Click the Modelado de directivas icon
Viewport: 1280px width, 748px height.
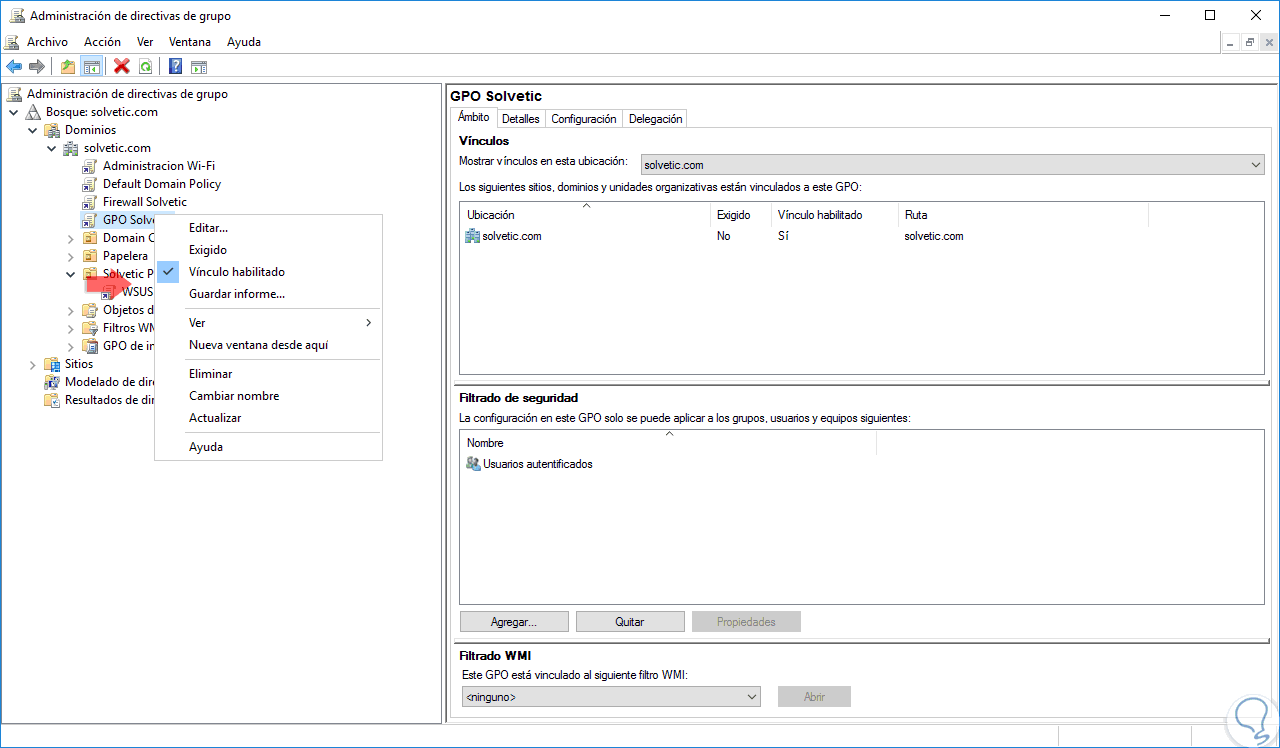click(52, 382)
